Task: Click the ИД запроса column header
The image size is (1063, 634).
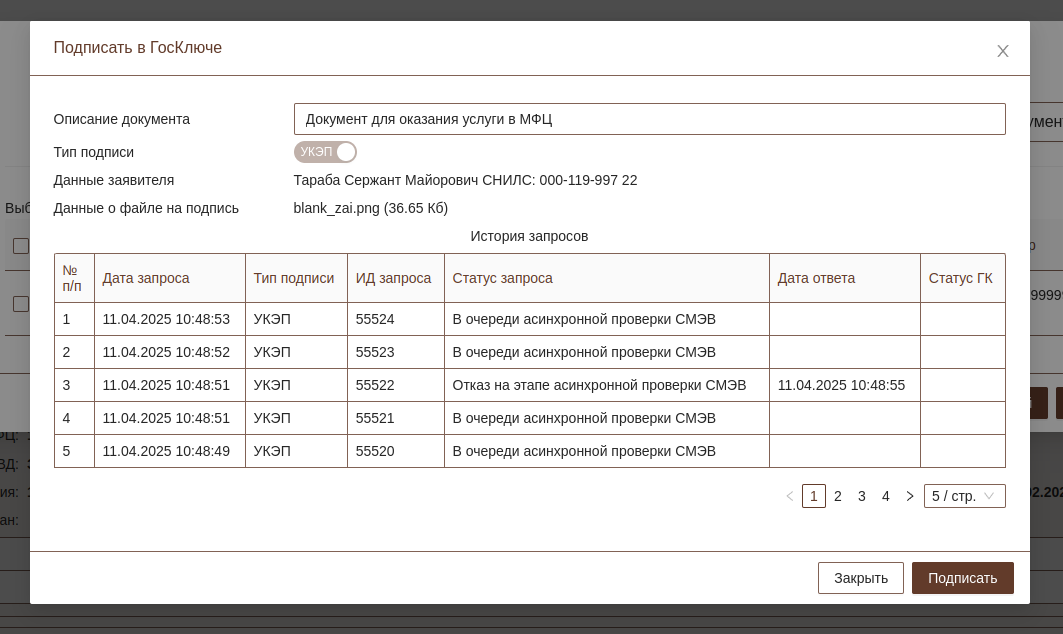Action: [394, 278]
